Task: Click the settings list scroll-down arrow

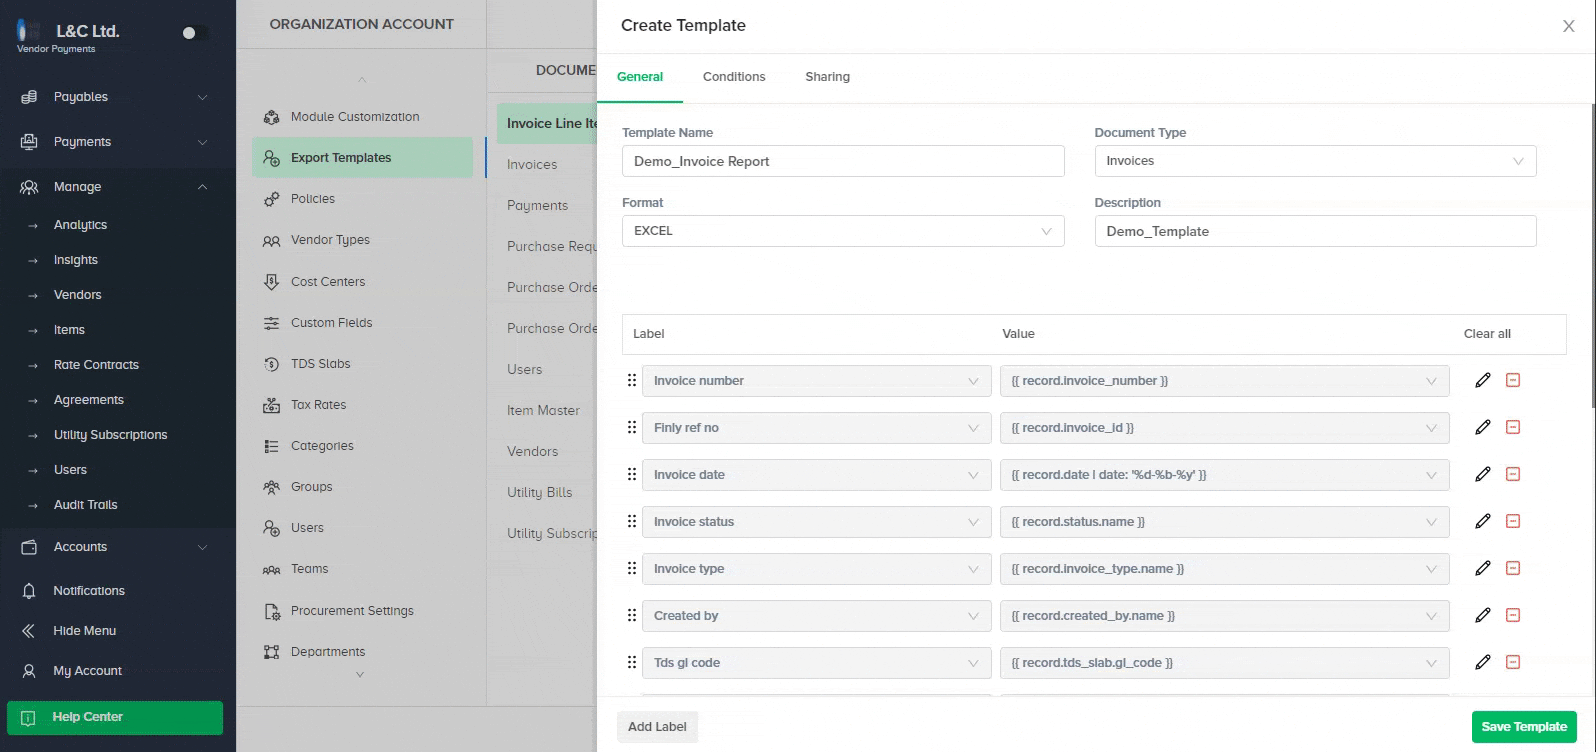Action: (361, 675)
